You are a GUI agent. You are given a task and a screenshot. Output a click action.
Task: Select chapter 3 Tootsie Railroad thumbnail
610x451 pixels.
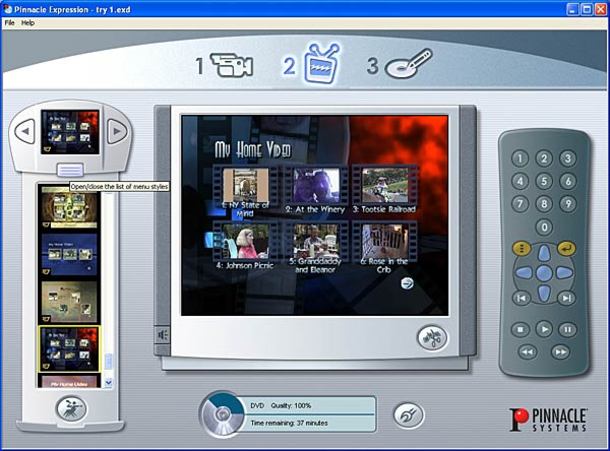pos(385,185)
